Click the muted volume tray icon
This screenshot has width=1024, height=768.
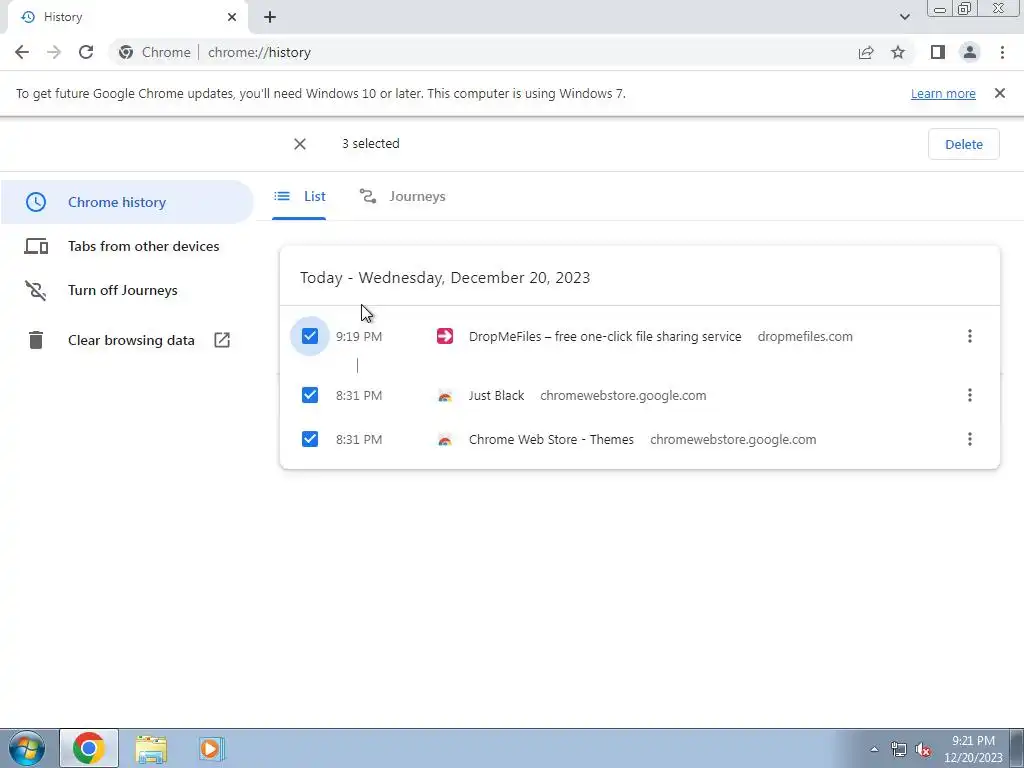[x=923, y=749]
